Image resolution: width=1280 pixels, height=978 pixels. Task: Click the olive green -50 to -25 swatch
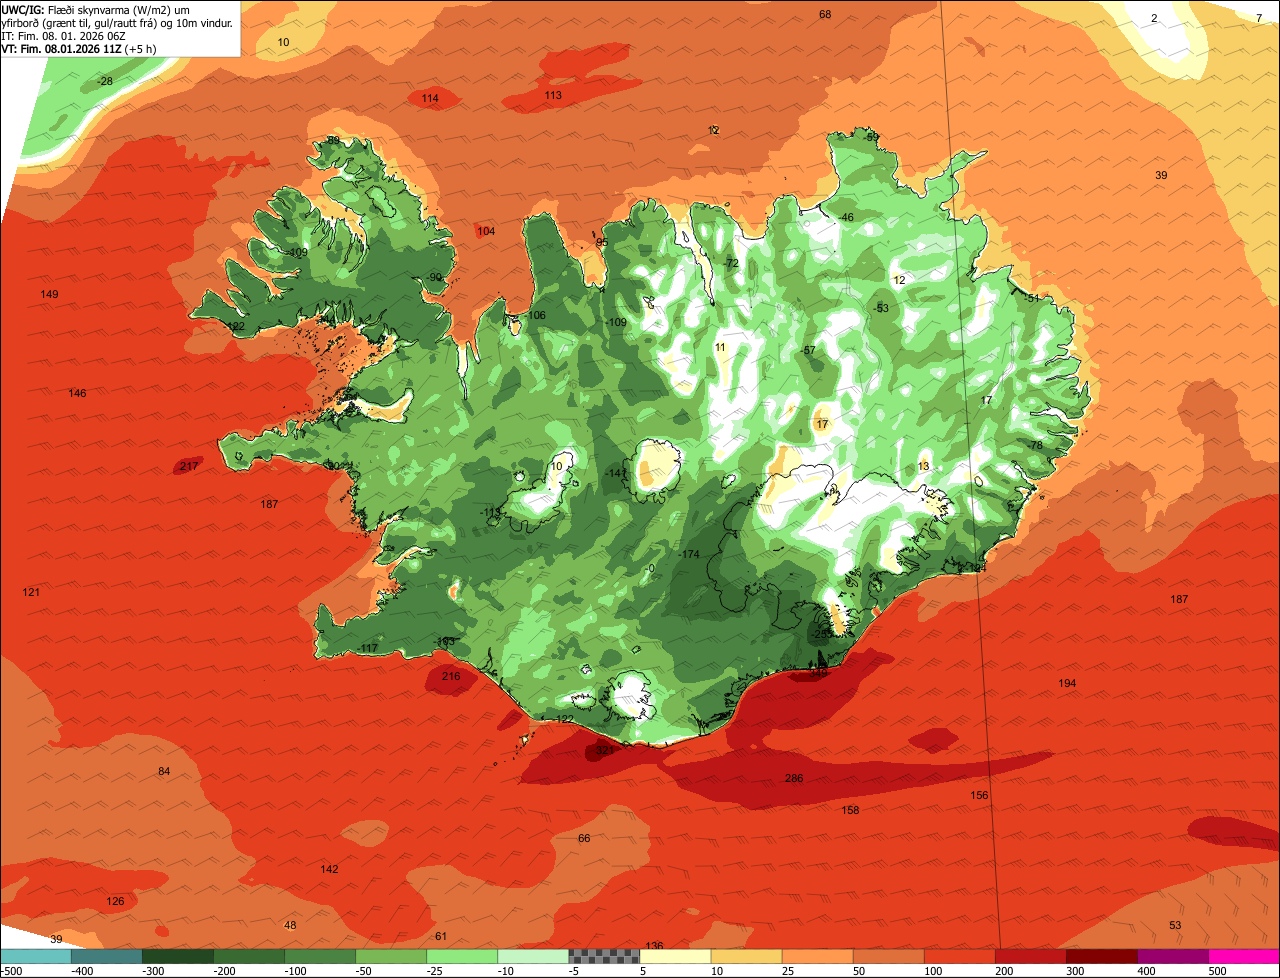[392, 956]
